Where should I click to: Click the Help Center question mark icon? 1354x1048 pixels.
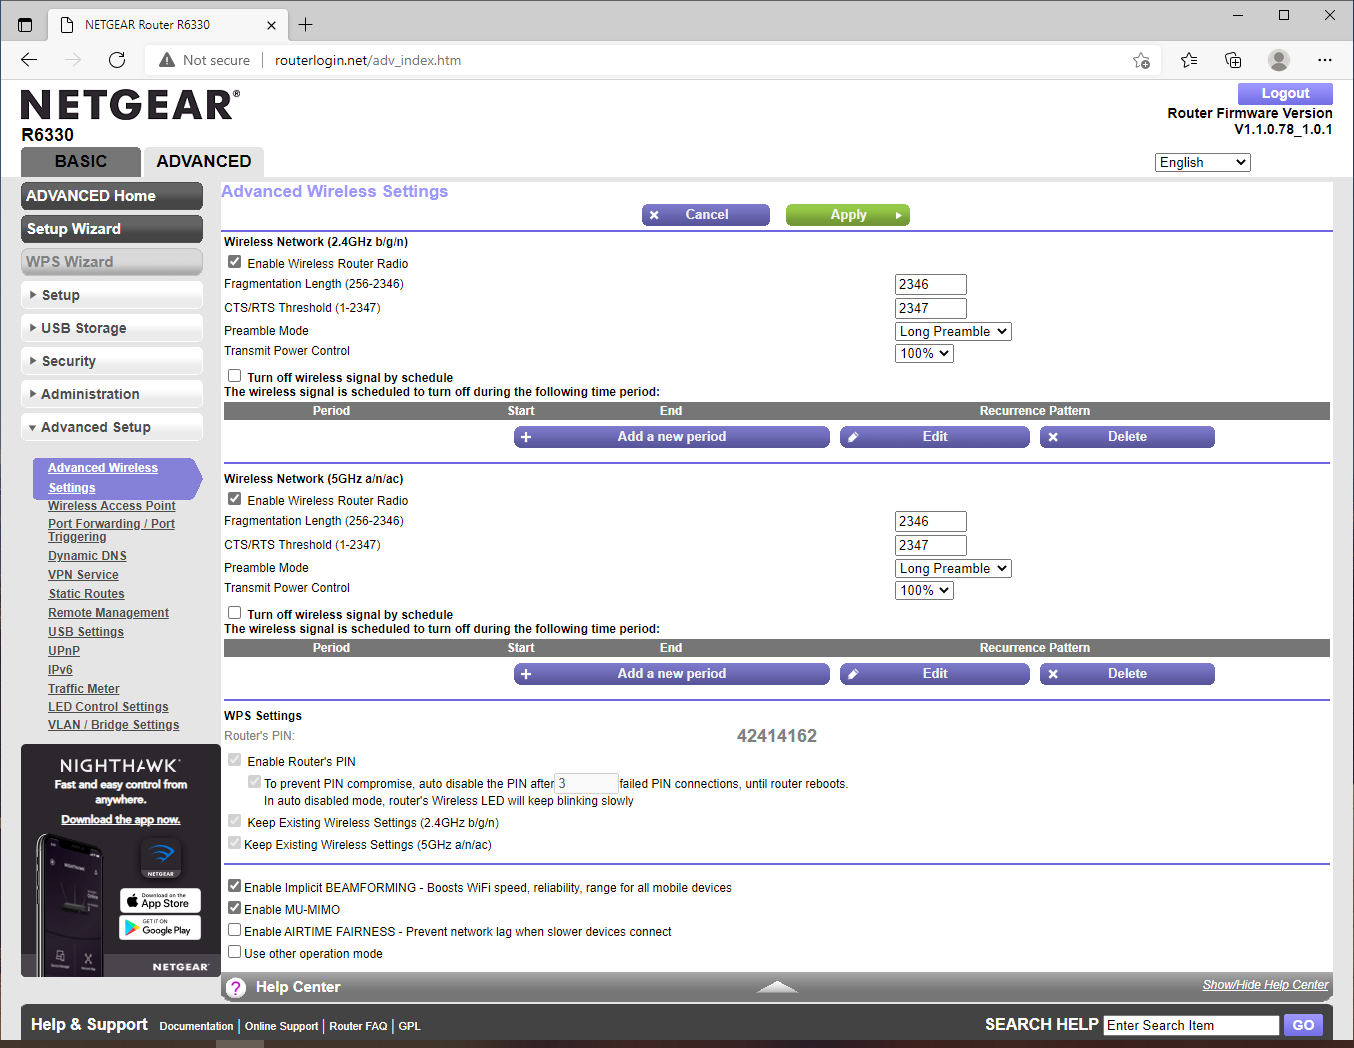[236, 988]
